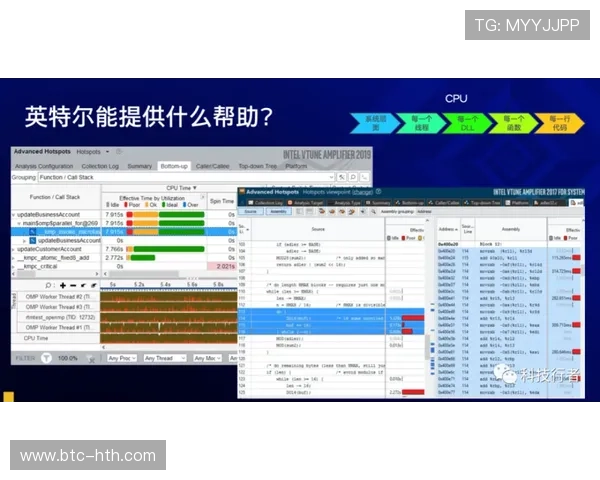Zoom in the timeline with the plus icon

(x=63, y=285)
